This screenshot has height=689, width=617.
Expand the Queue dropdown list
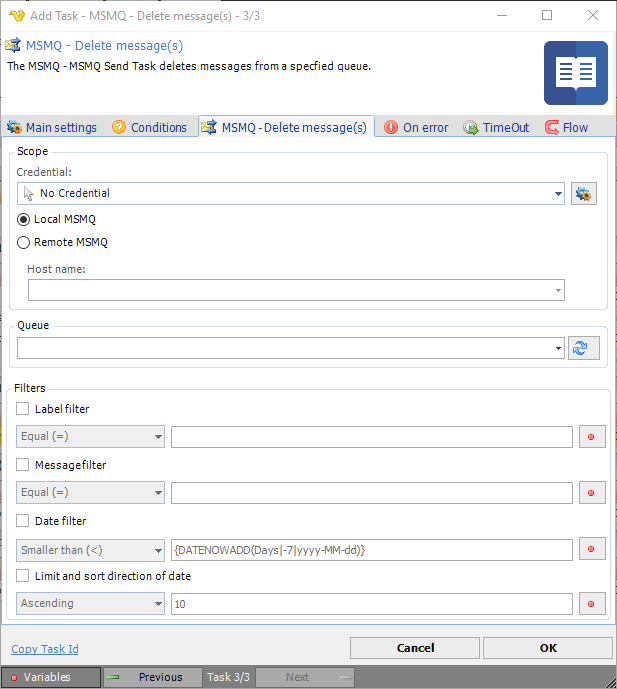(557, 348)
